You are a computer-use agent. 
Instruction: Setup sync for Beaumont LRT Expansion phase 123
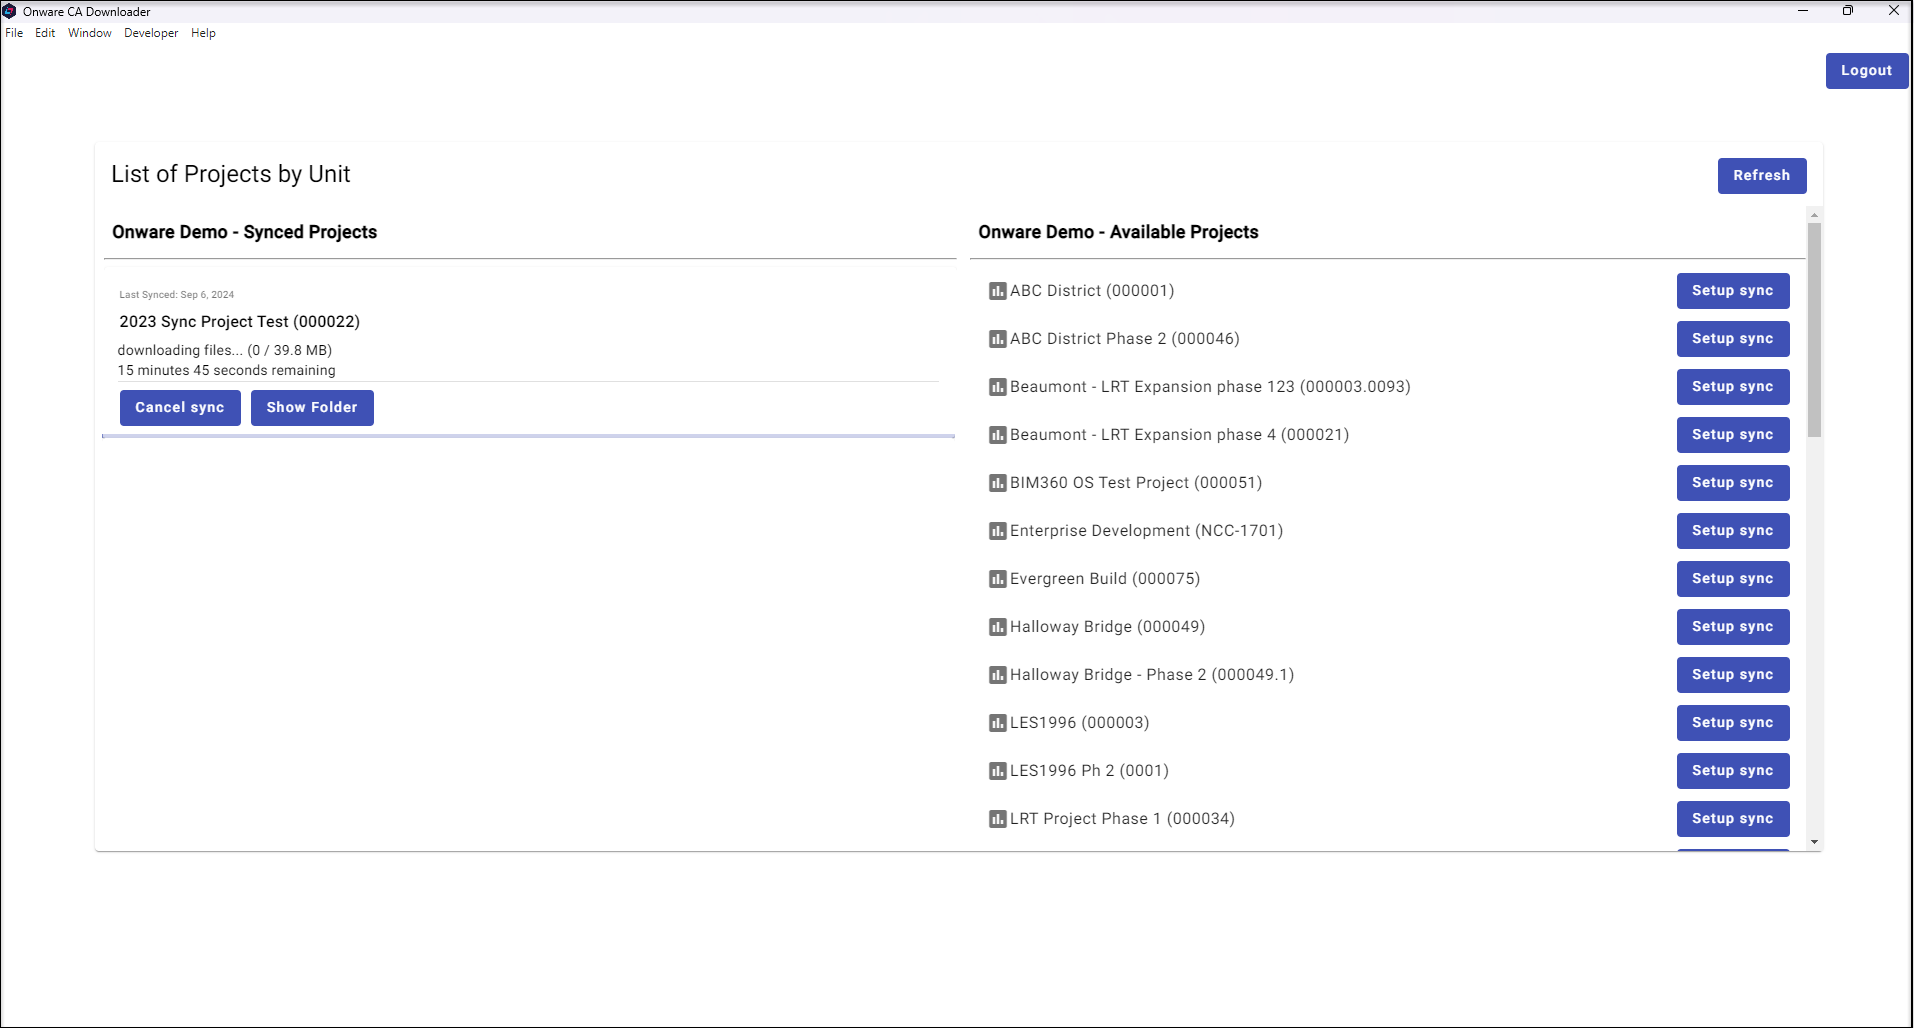1732,387
